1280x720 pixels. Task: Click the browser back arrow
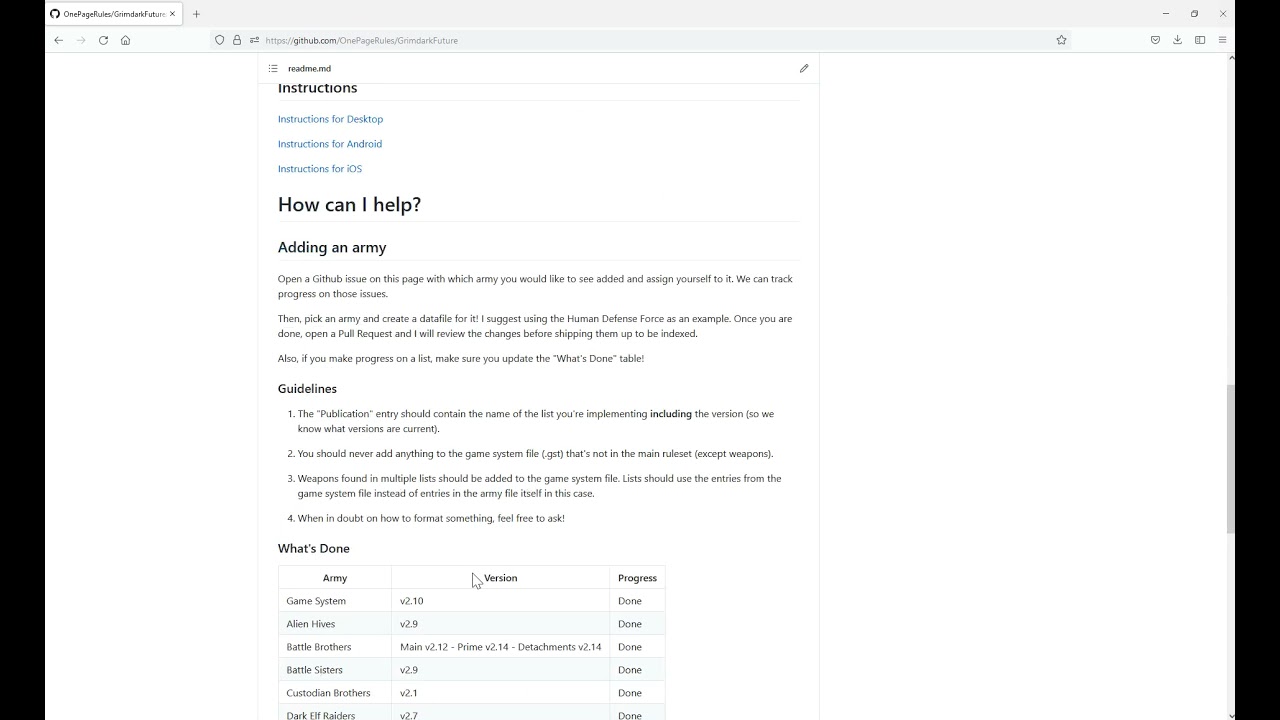[x=58, y=40]
